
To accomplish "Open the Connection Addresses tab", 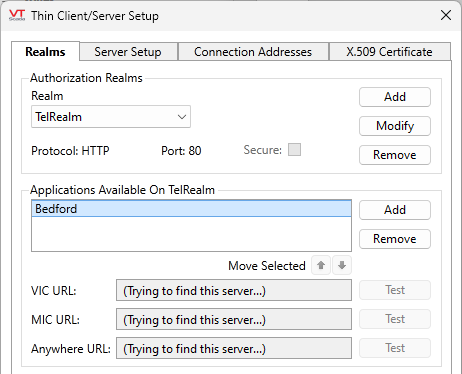I will (x=253, y=52).
